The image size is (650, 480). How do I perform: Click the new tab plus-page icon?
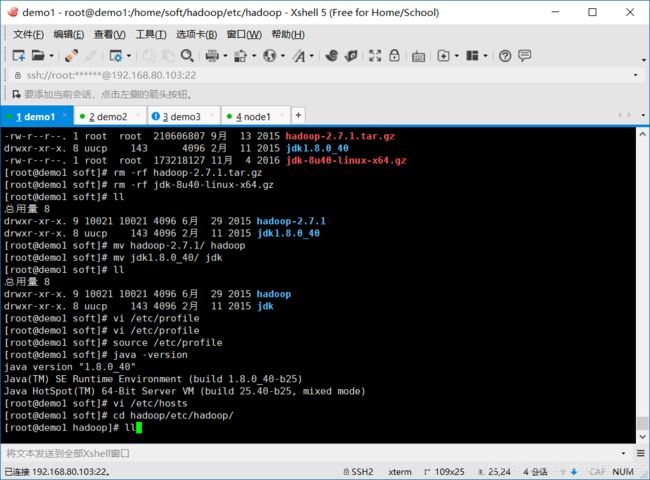click(443, 56)
